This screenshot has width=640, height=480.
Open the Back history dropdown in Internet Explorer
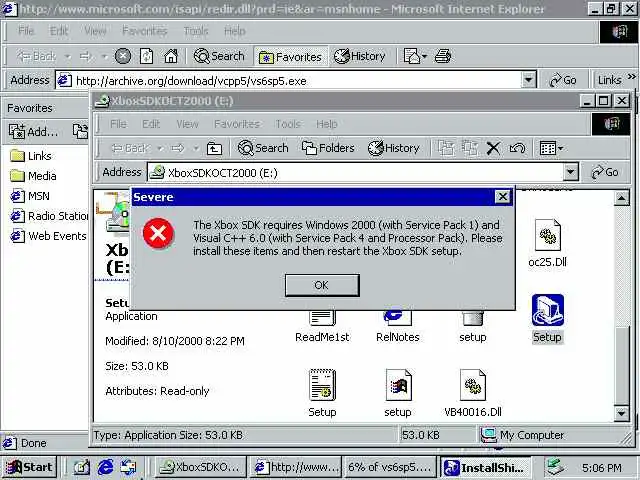click(x=68, y=56)
